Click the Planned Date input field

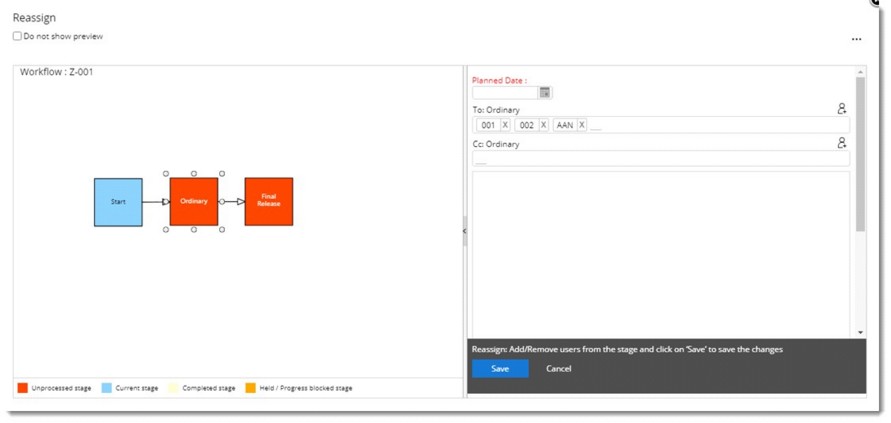click(505, 93)
